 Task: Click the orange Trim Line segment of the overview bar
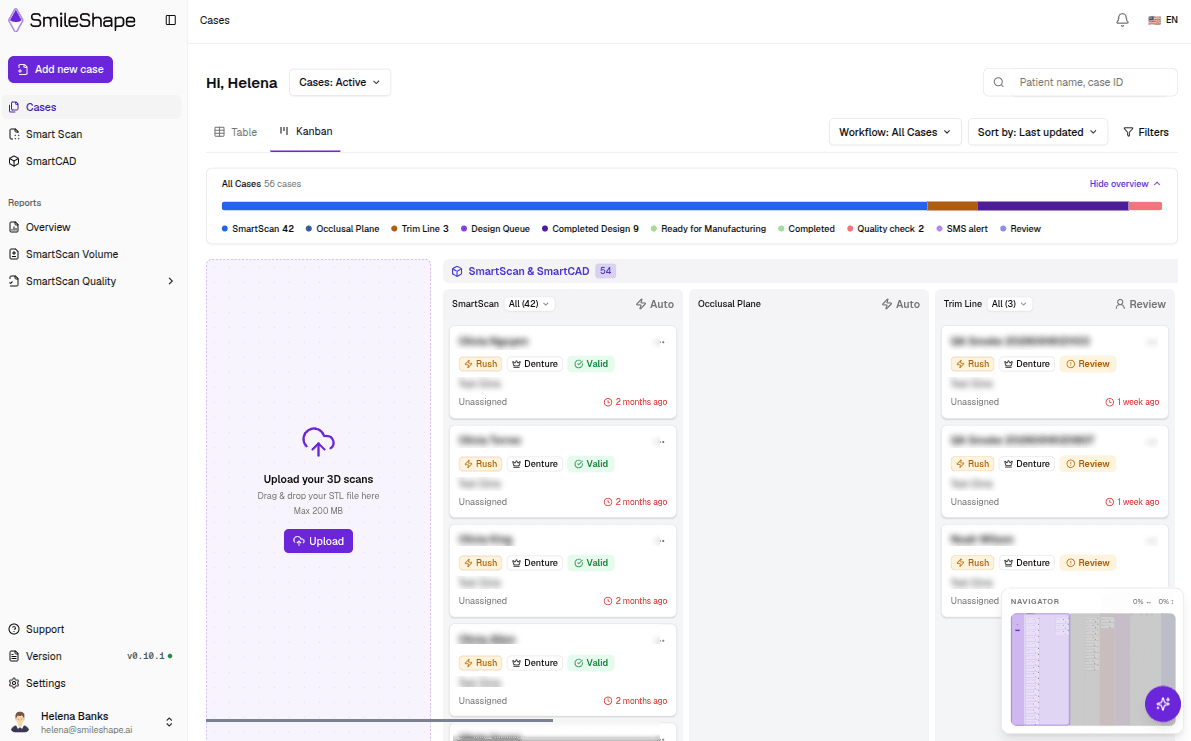(952, 206)
